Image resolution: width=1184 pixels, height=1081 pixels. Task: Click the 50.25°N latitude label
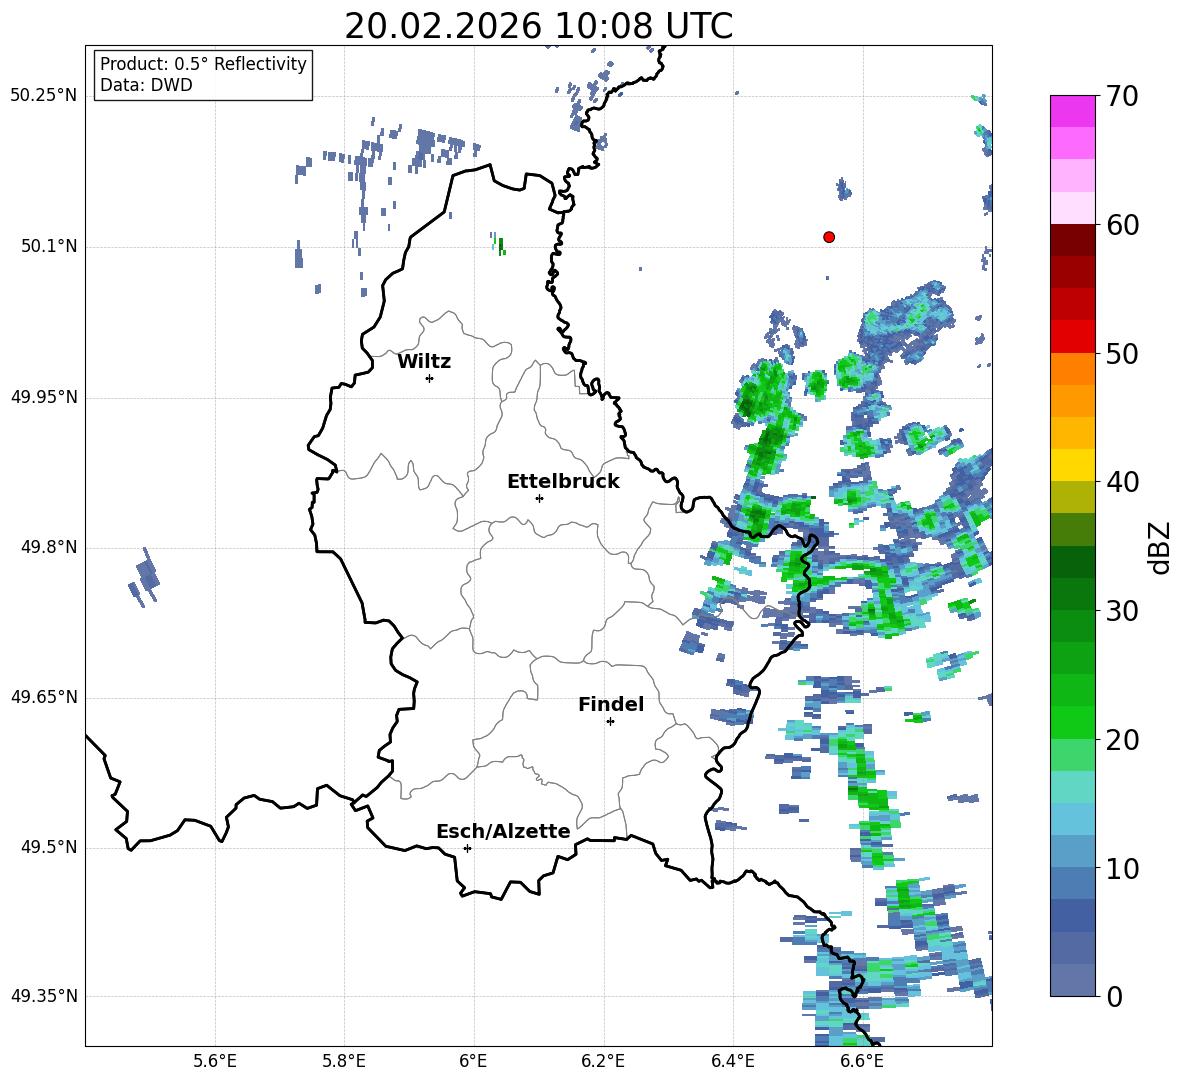(43, 96)
